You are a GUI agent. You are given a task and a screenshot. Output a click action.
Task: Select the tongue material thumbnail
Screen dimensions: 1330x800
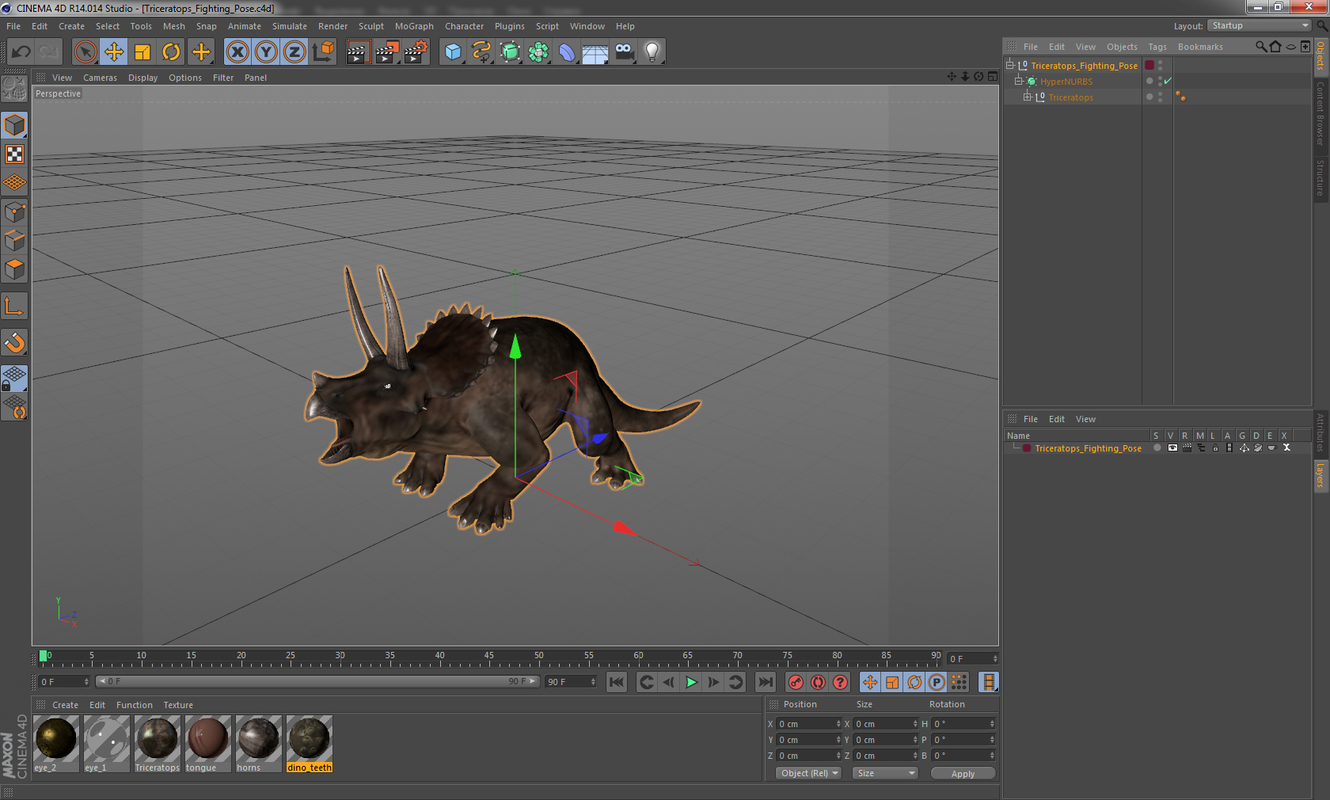click(x=207, y=743)
